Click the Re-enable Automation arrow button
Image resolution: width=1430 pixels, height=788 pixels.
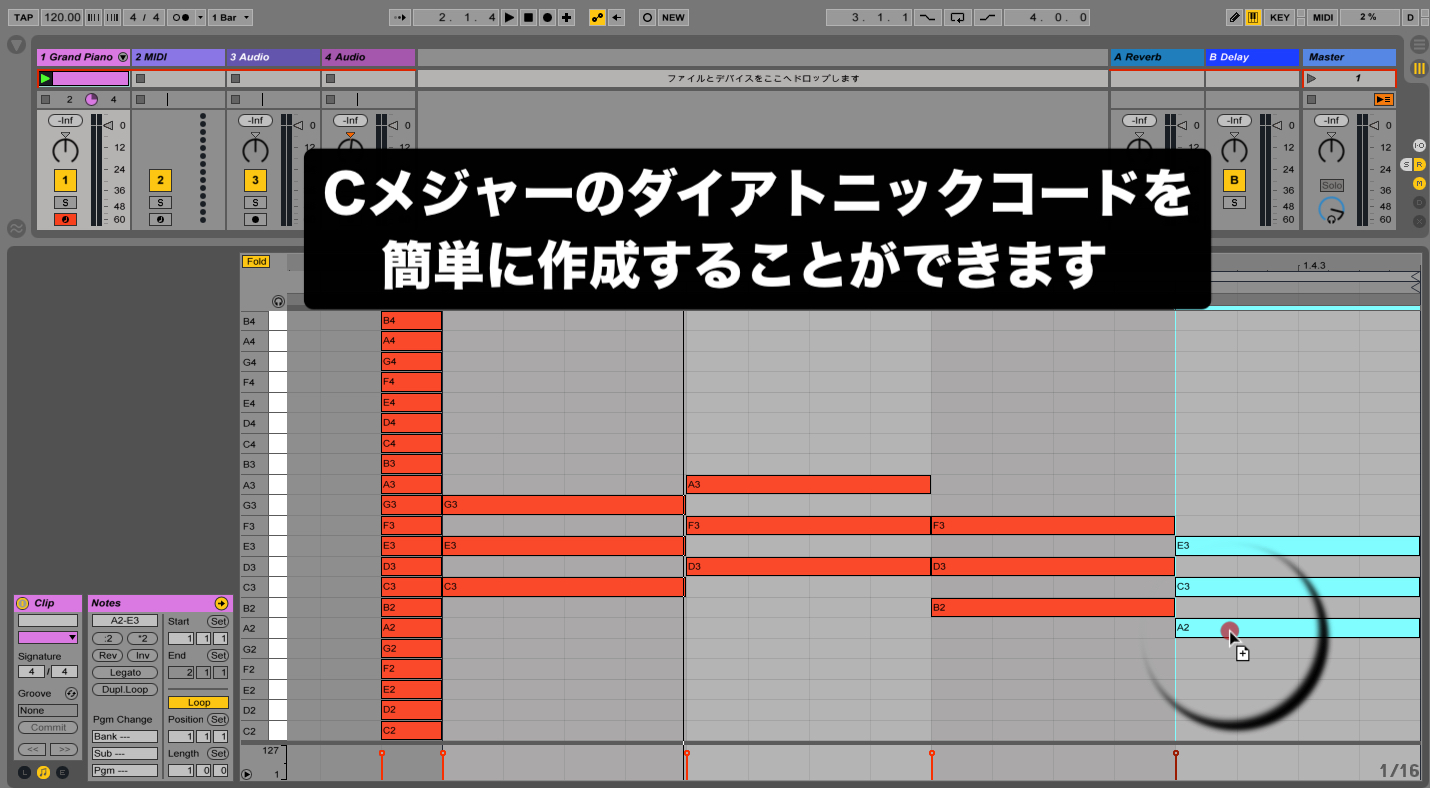coord(617,17)
